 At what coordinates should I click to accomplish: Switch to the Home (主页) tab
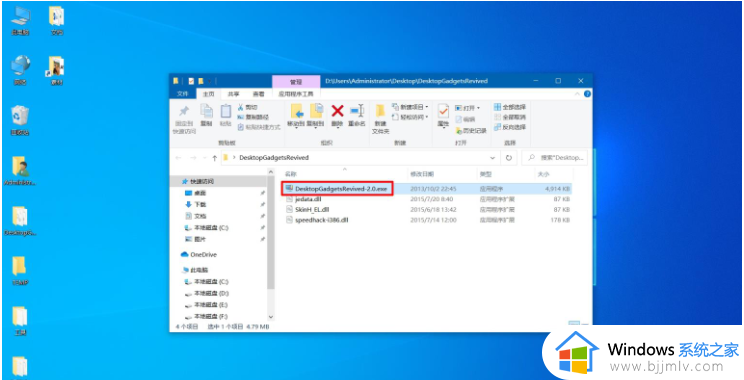209,94
